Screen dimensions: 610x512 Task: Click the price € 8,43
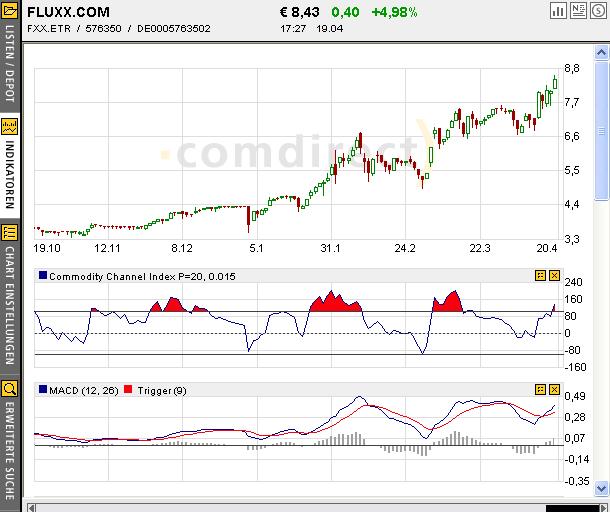[300, 12]
